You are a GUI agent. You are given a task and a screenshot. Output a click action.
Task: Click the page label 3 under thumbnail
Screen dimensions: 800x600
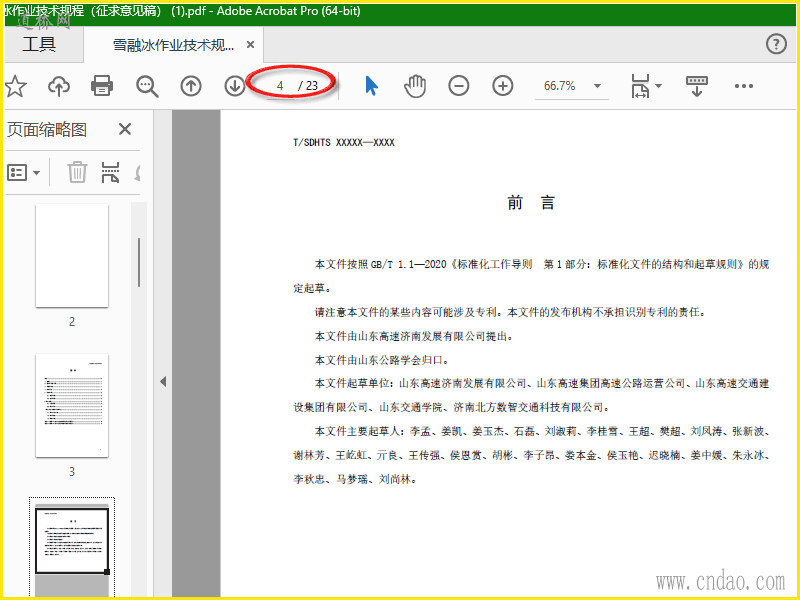(72, 471)
